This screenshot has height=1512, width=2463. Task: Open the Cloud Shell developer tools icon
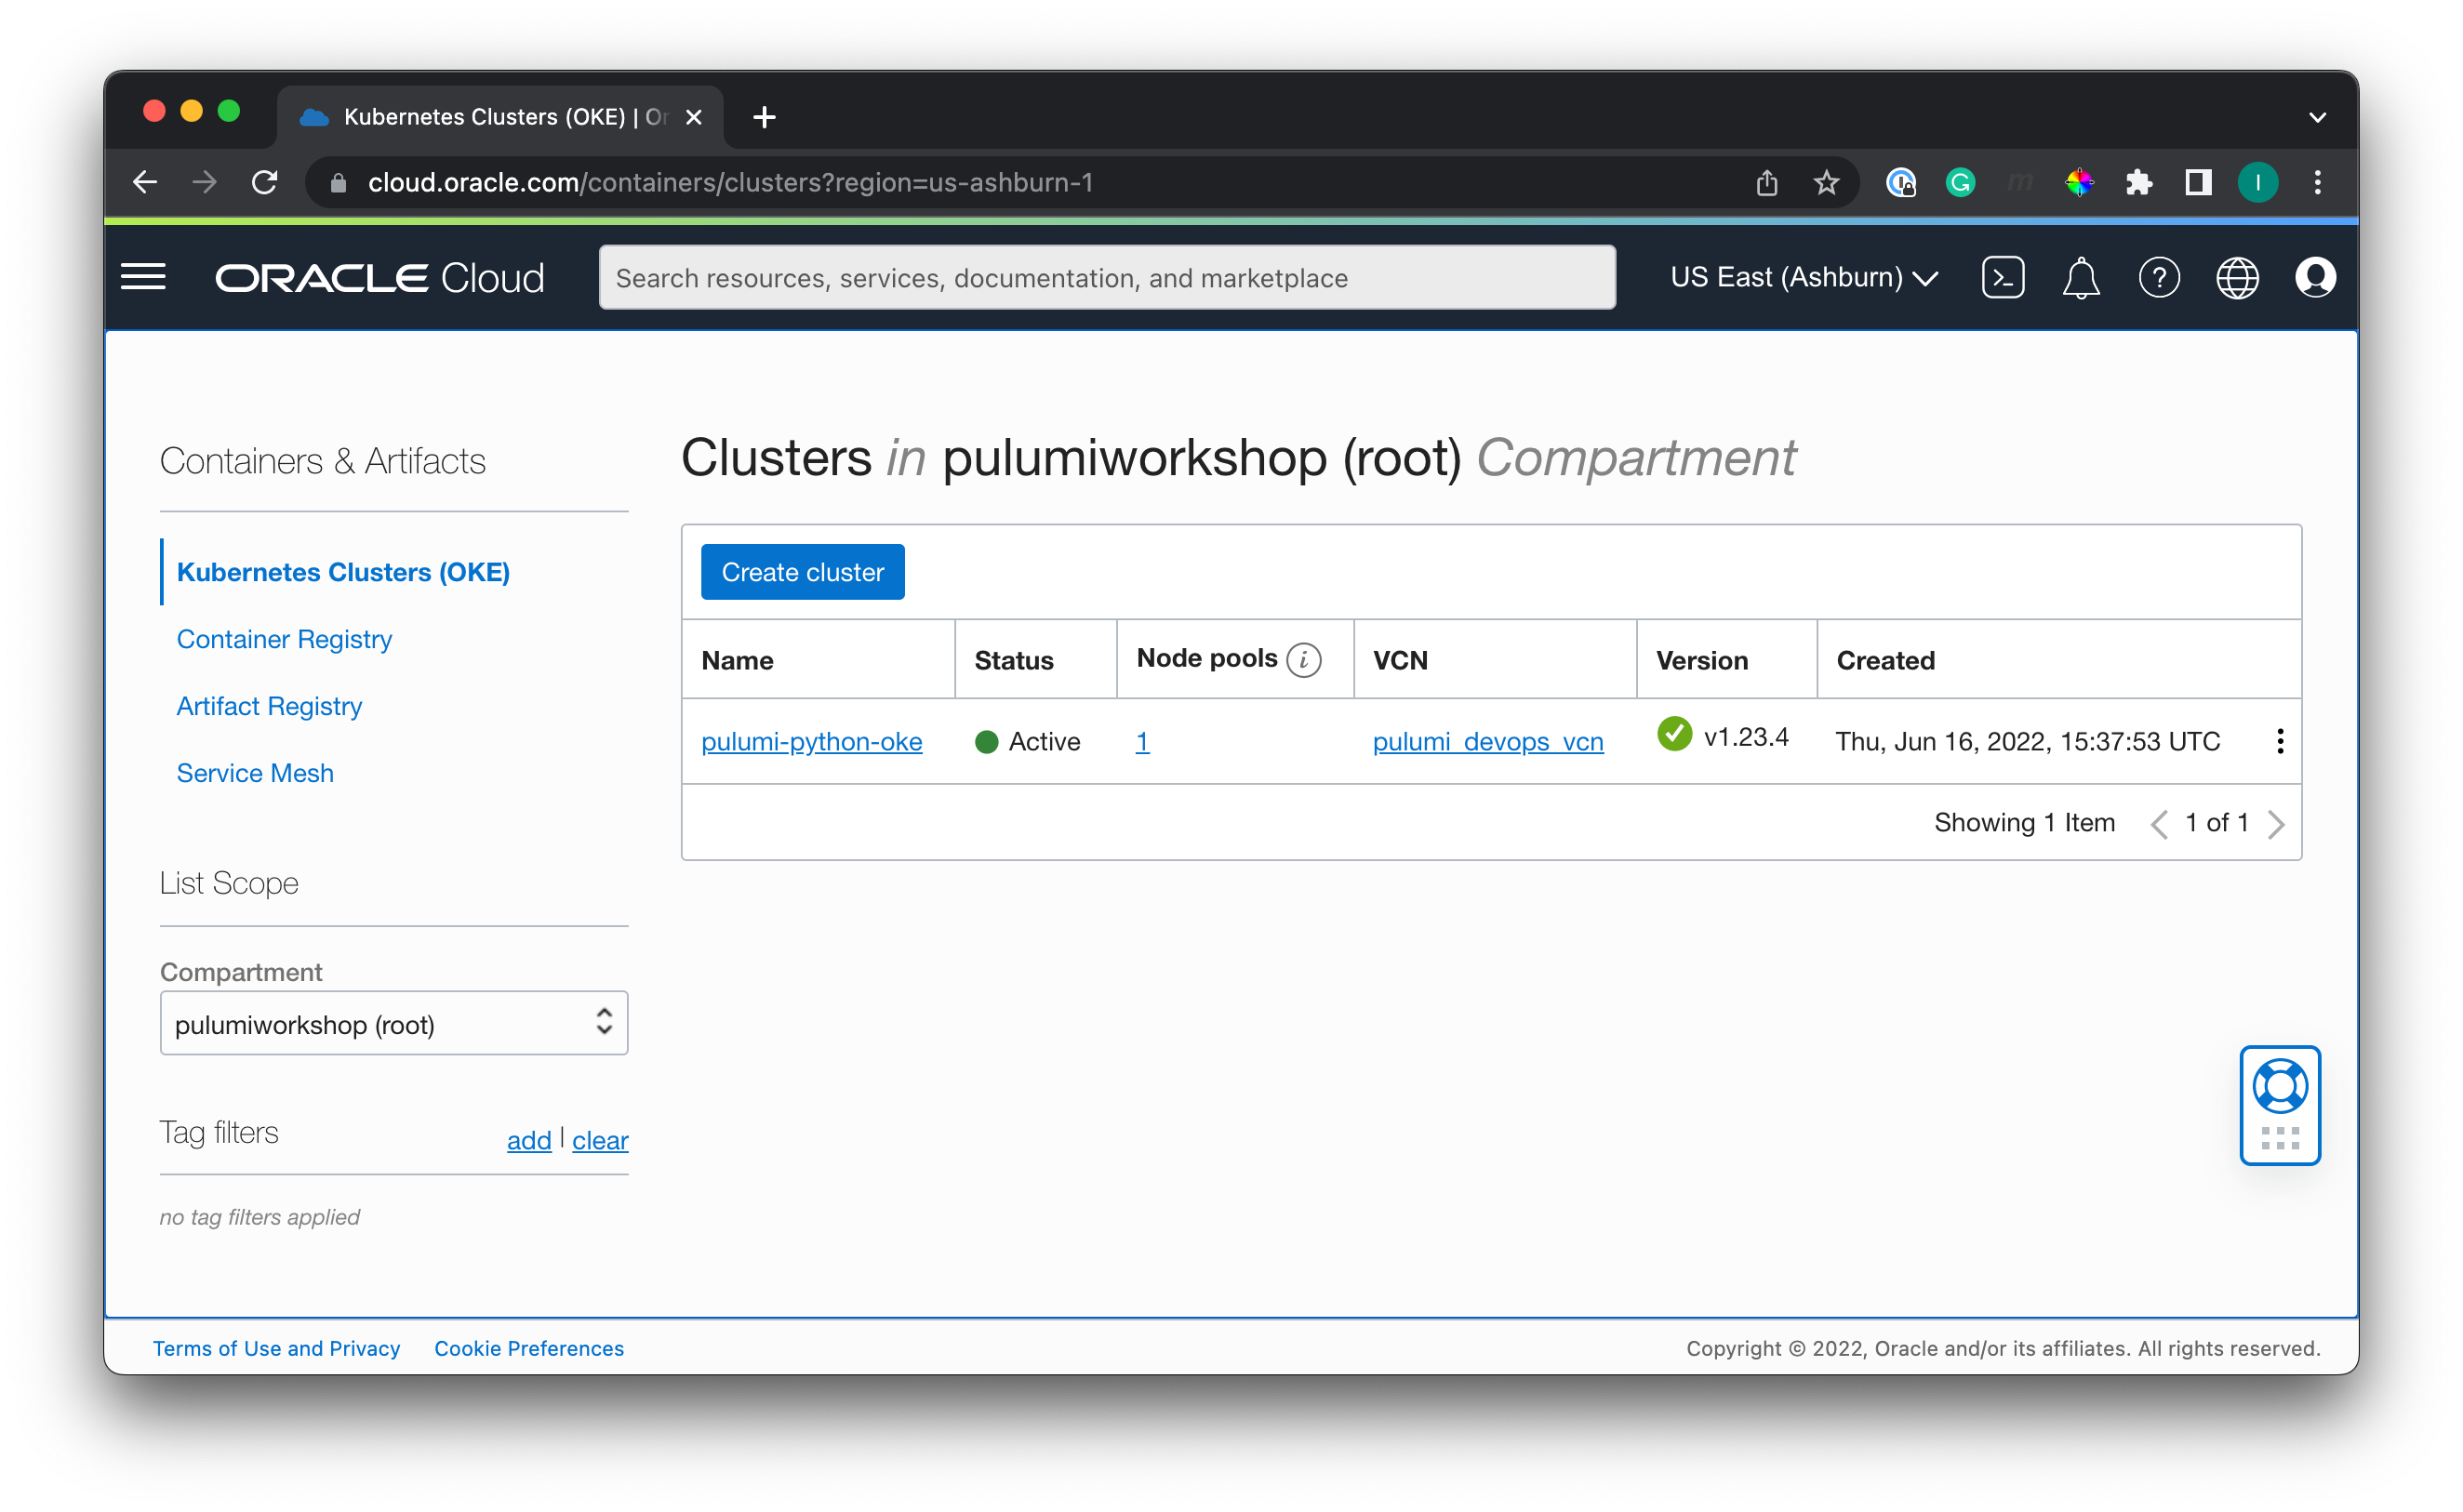[x=2002, y=277]
